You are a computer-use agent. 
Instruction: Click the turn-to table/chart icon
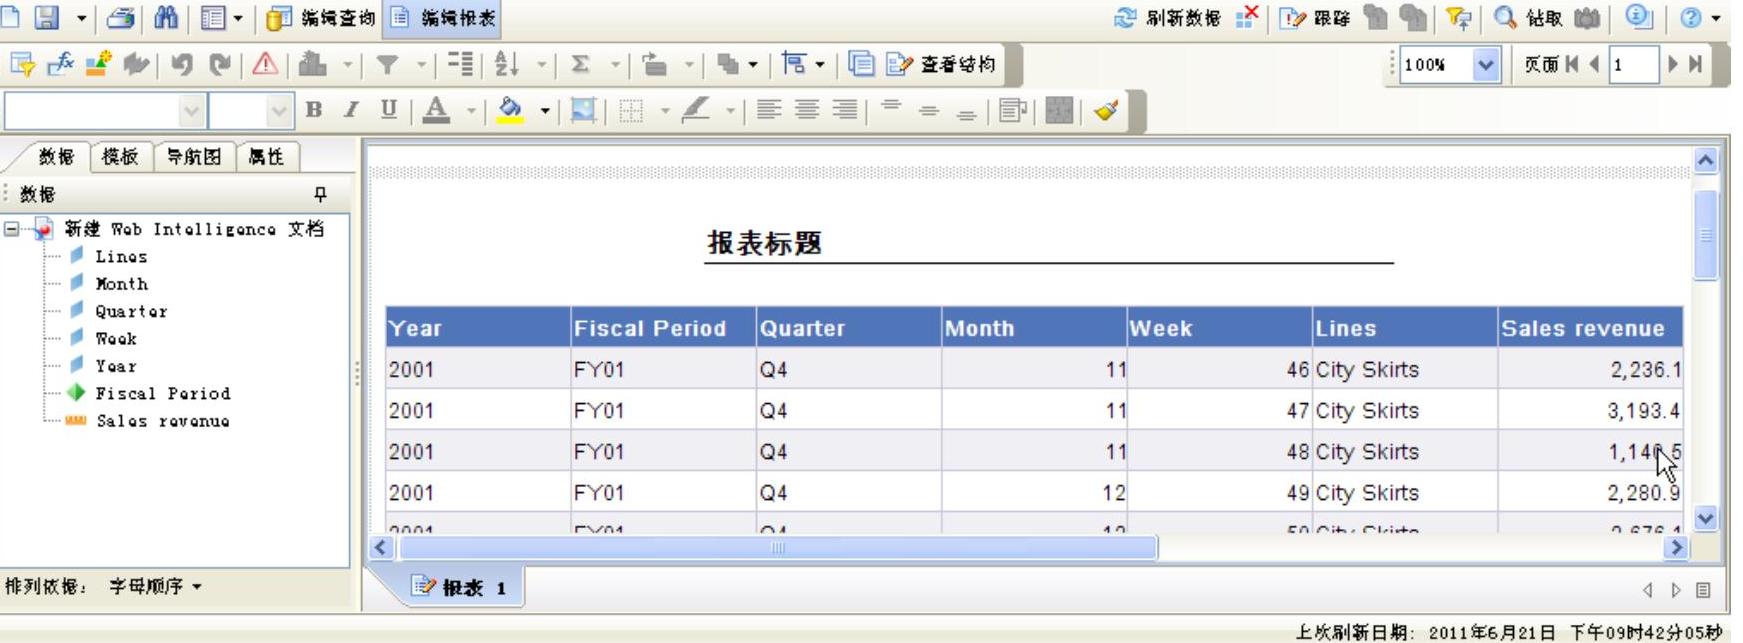click(654, 65)
